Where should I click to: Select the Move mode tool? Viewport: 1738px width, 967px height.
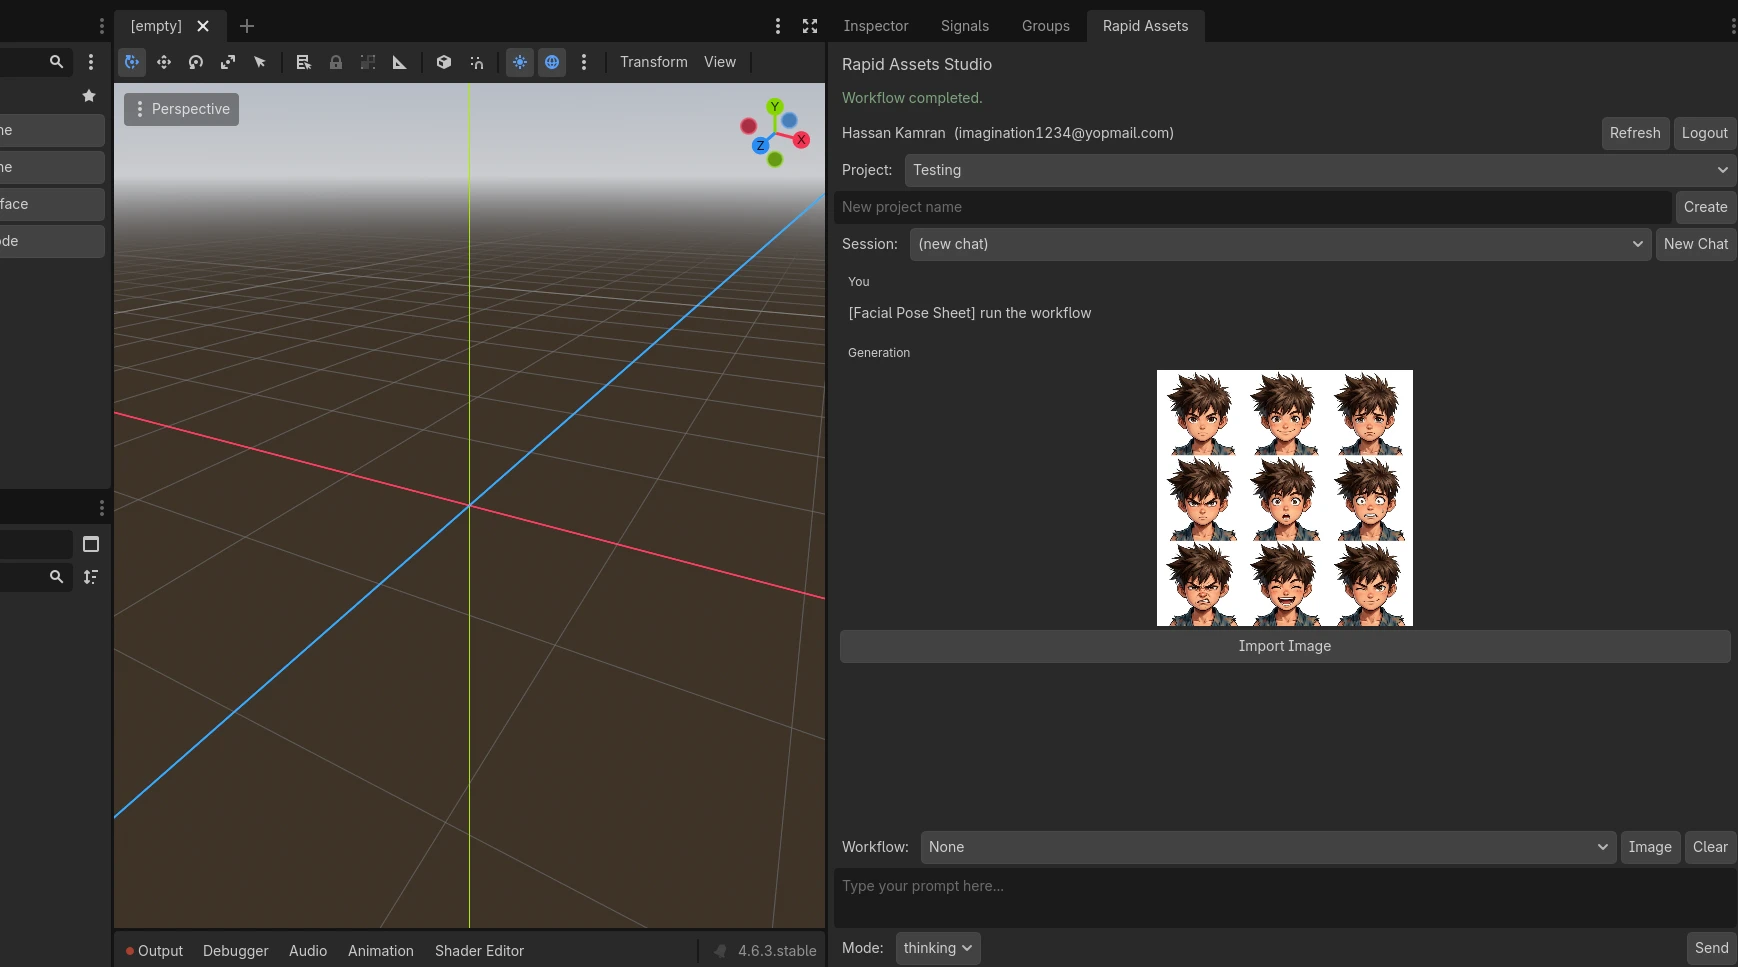click(x=164, y=62)
